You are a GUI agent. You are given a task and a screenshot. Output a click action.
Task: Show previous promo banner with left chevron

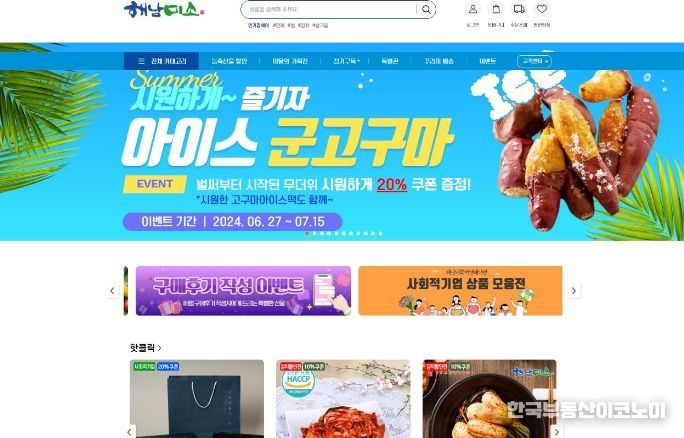tap(113, 291)
